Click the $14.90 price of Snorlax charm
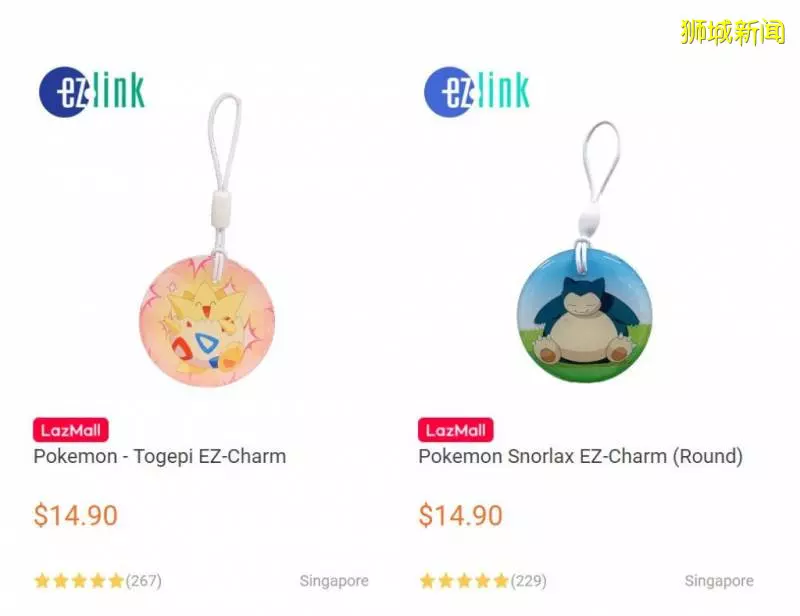 (460, 515)
